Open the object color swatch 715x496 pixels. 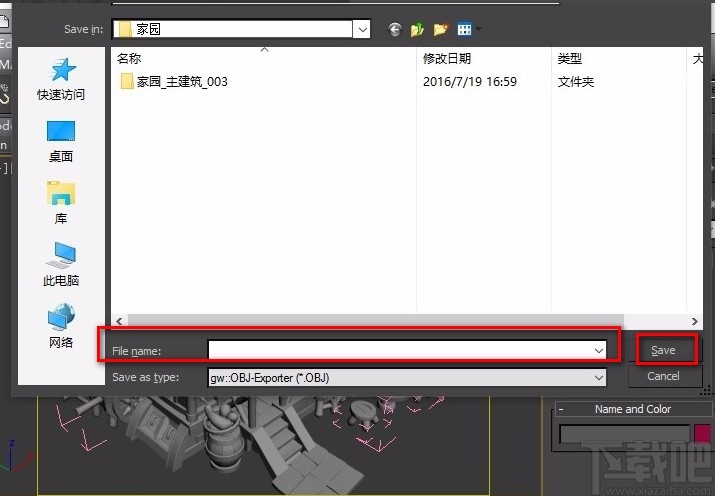click(x=702, y=434)
